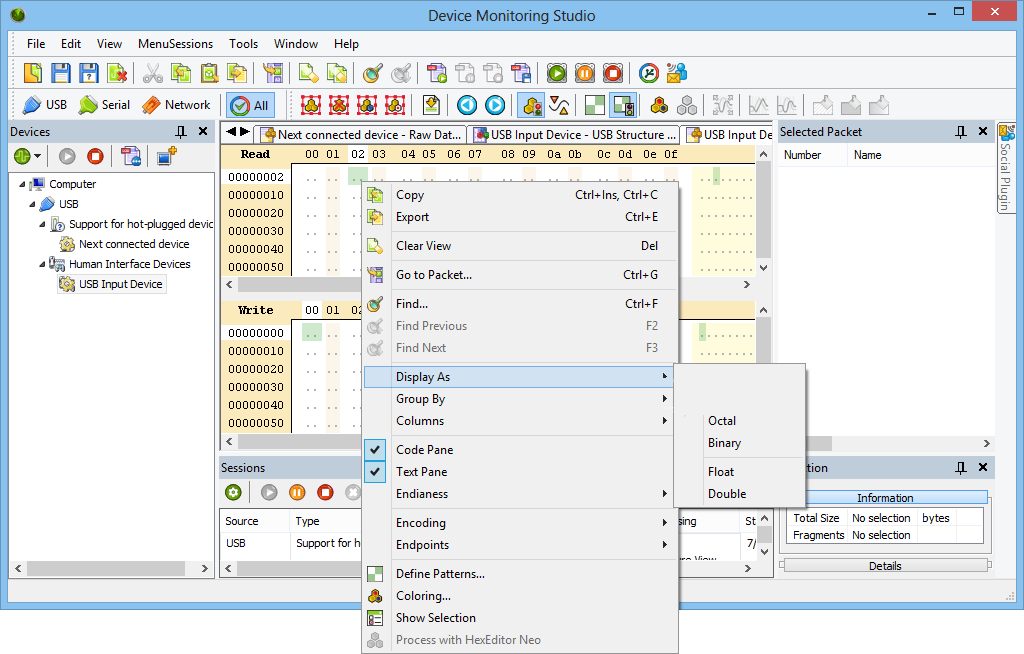Screen dimensions: 1024x654
Task: Click the Find magnifier icon in toolbar
Action: (373, 73)
